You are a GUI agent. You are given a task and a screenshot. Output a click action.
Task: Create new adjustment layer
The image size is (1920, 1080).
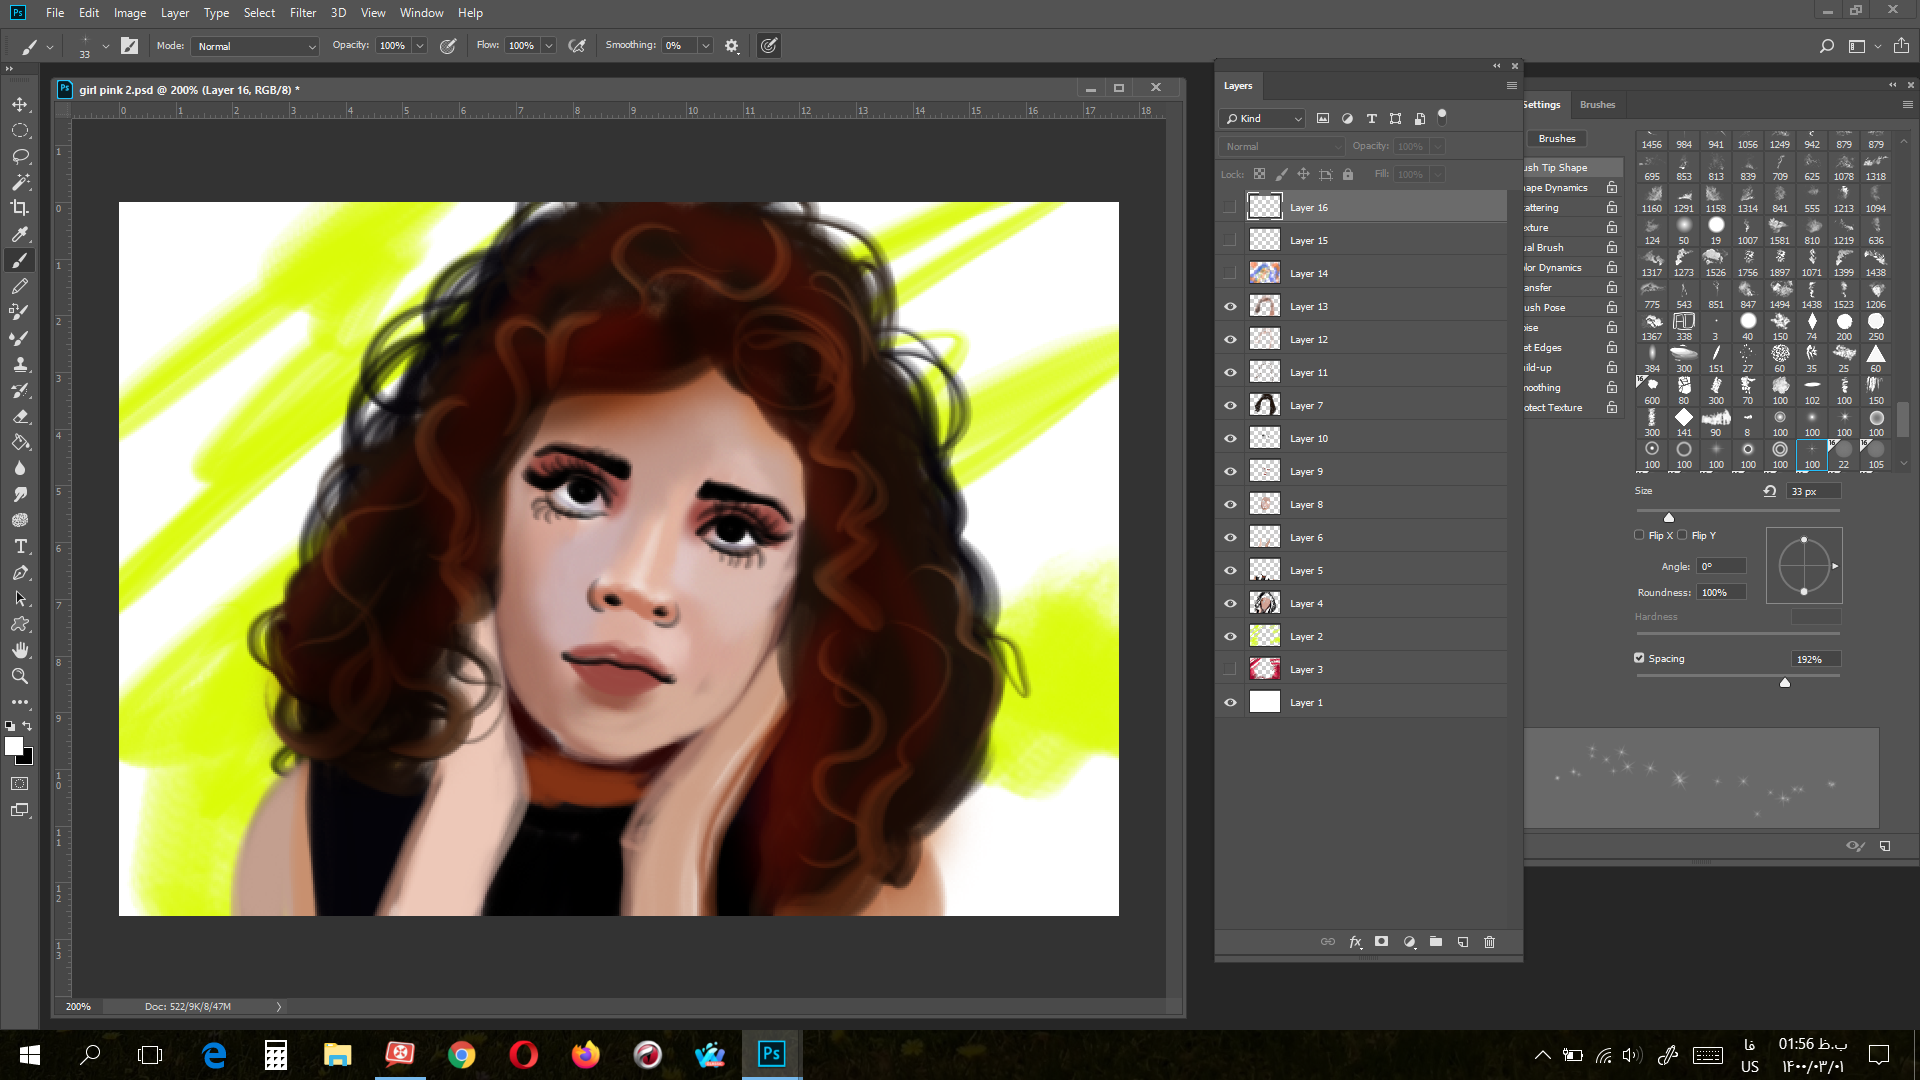pos(1409,942)
